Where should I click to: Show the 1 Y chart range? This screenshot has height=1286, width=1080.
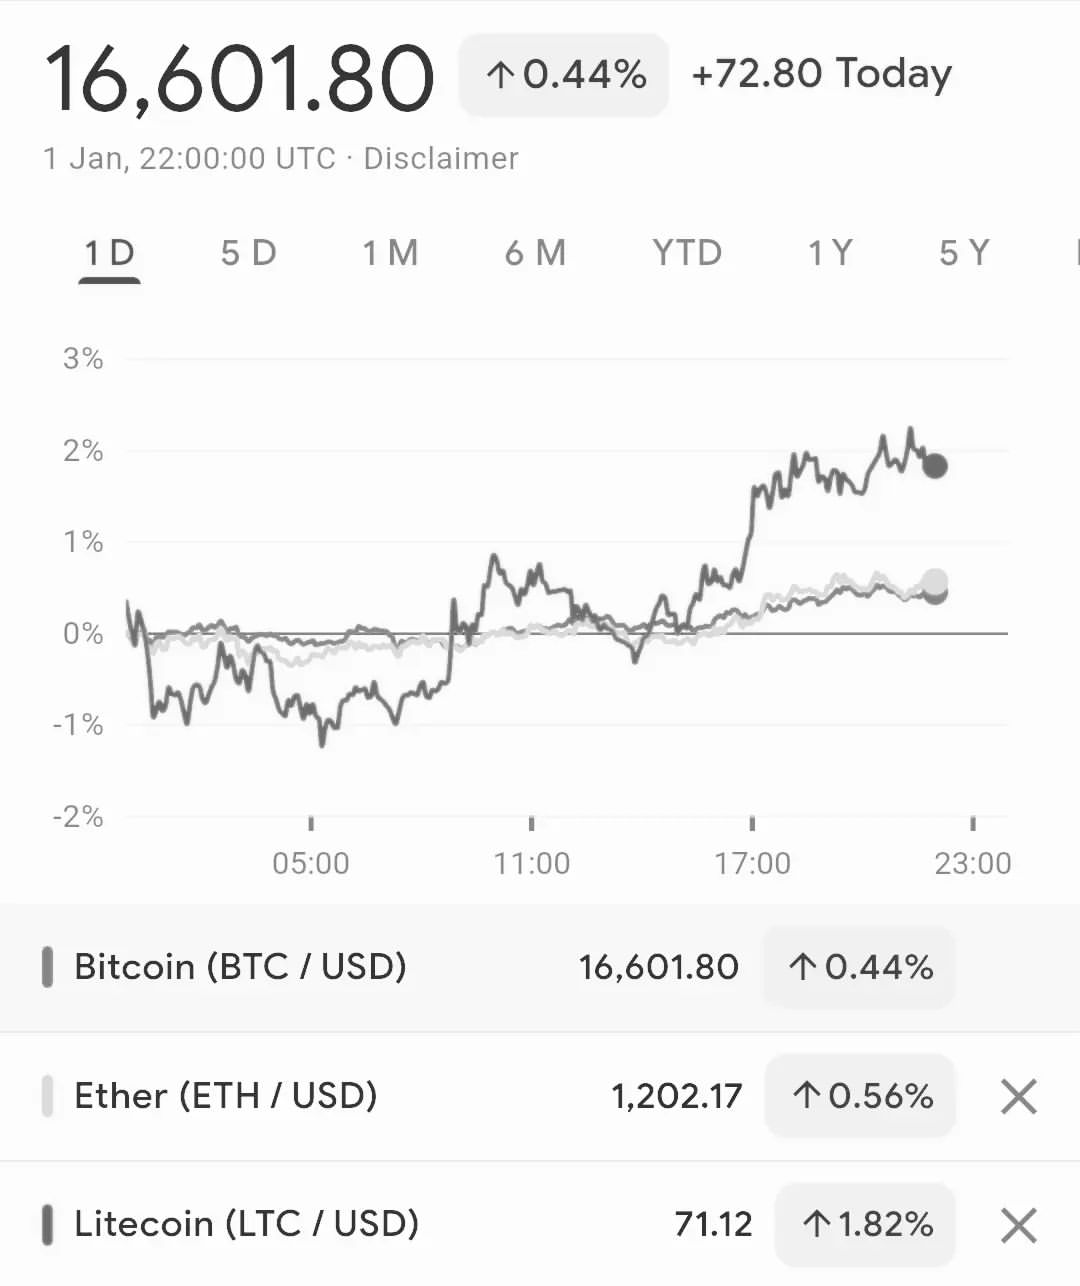(x=830, y=254)
